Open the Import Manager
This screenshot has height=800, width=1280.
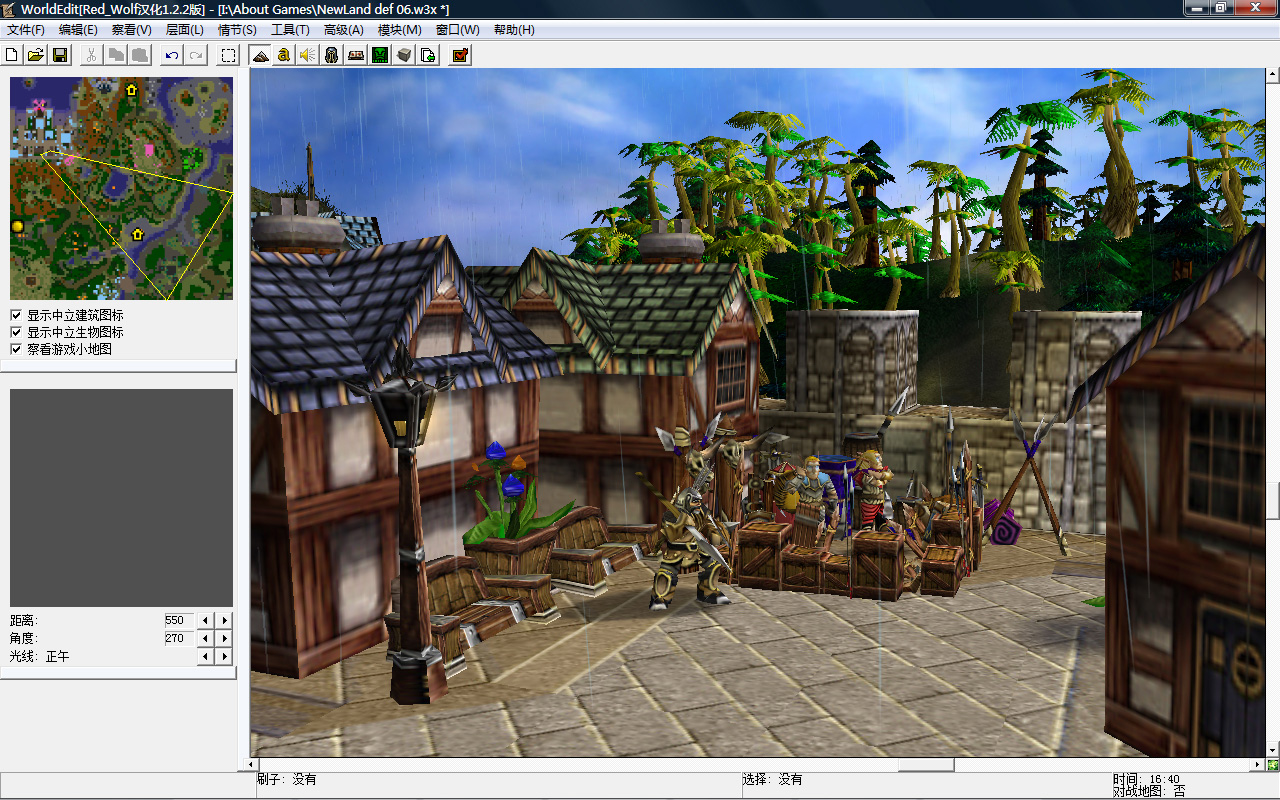pos(428,55)
